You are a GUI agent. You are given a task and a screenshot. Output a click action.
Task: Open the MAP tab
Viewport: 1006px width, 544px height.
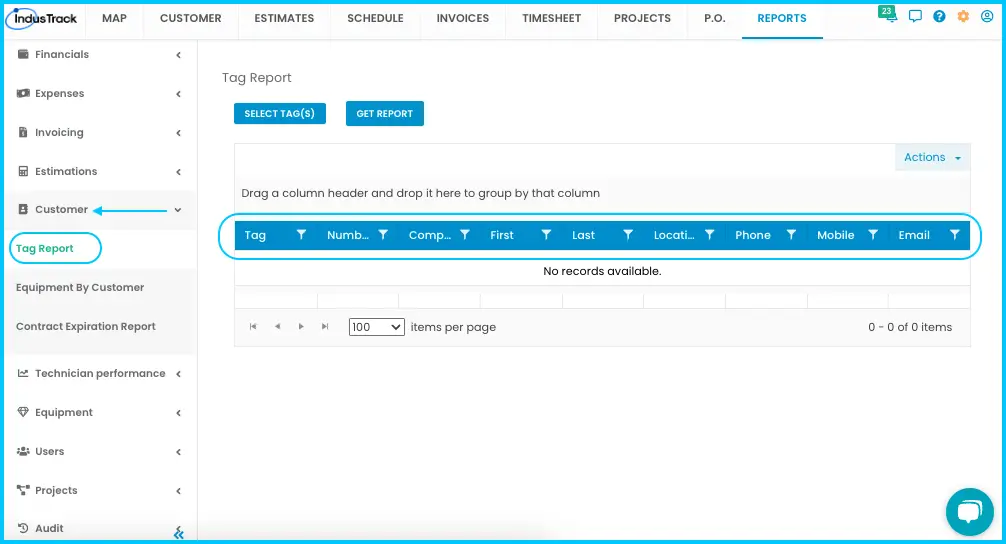pyautogui.click(x=114, y=19)
